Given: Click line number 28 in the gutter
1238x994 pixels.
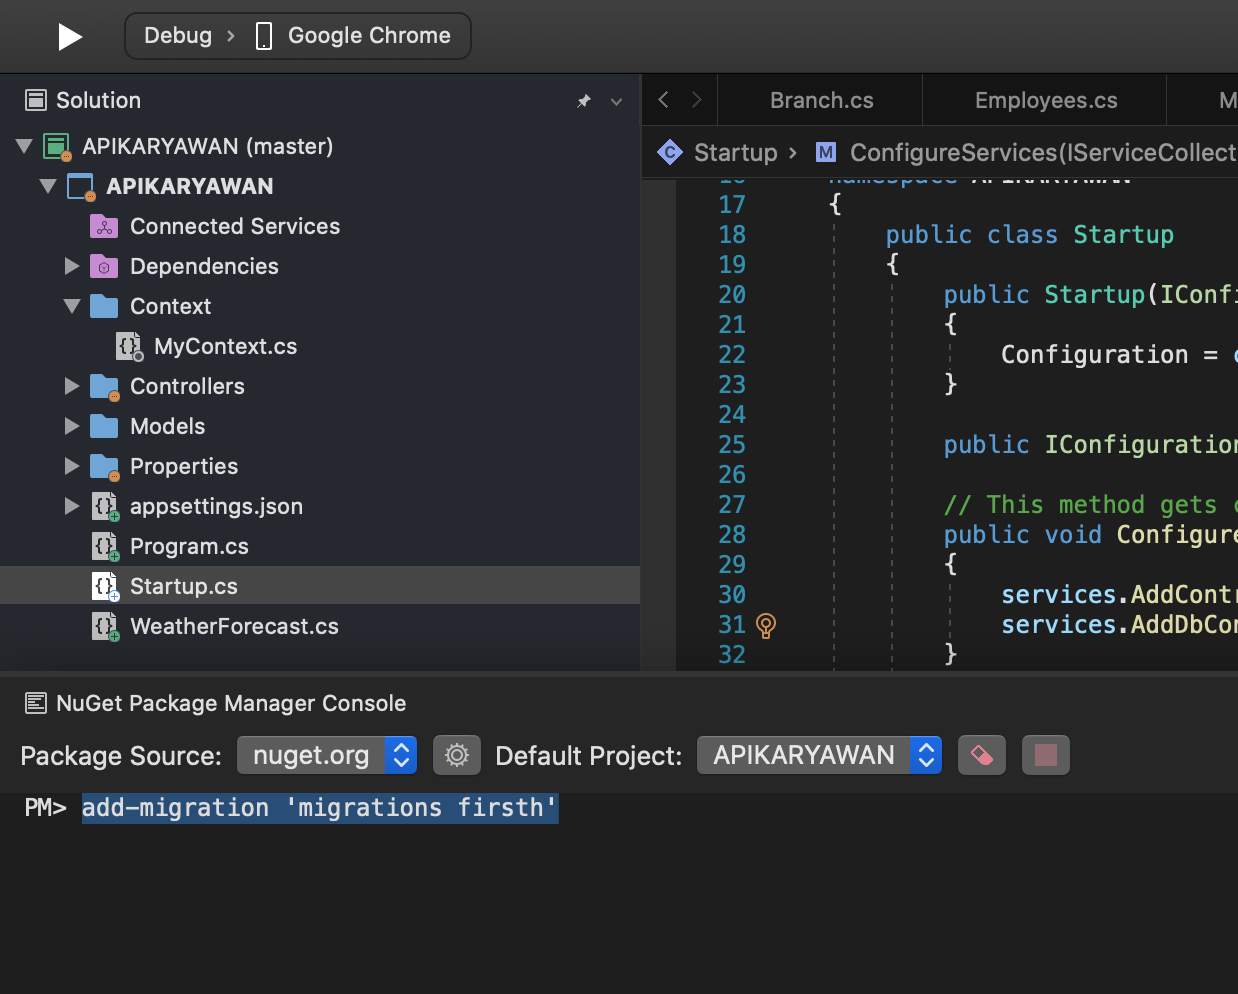Looking at the screenshot, I should 732,535.
